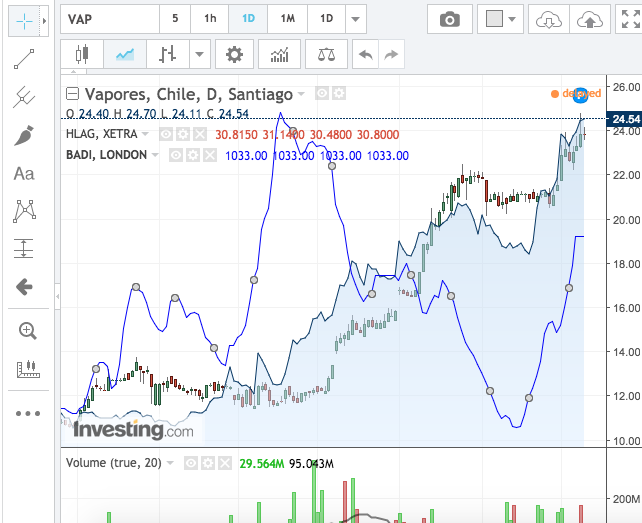Remove the Volume indicator
This screenshot has width=642, height=523.
point(225,463)
